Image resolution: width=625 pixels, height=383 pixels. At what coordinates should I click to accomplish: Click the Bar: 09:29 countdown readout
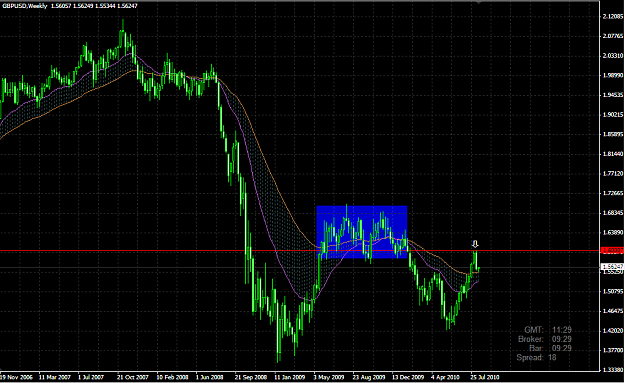click(551, 348)
